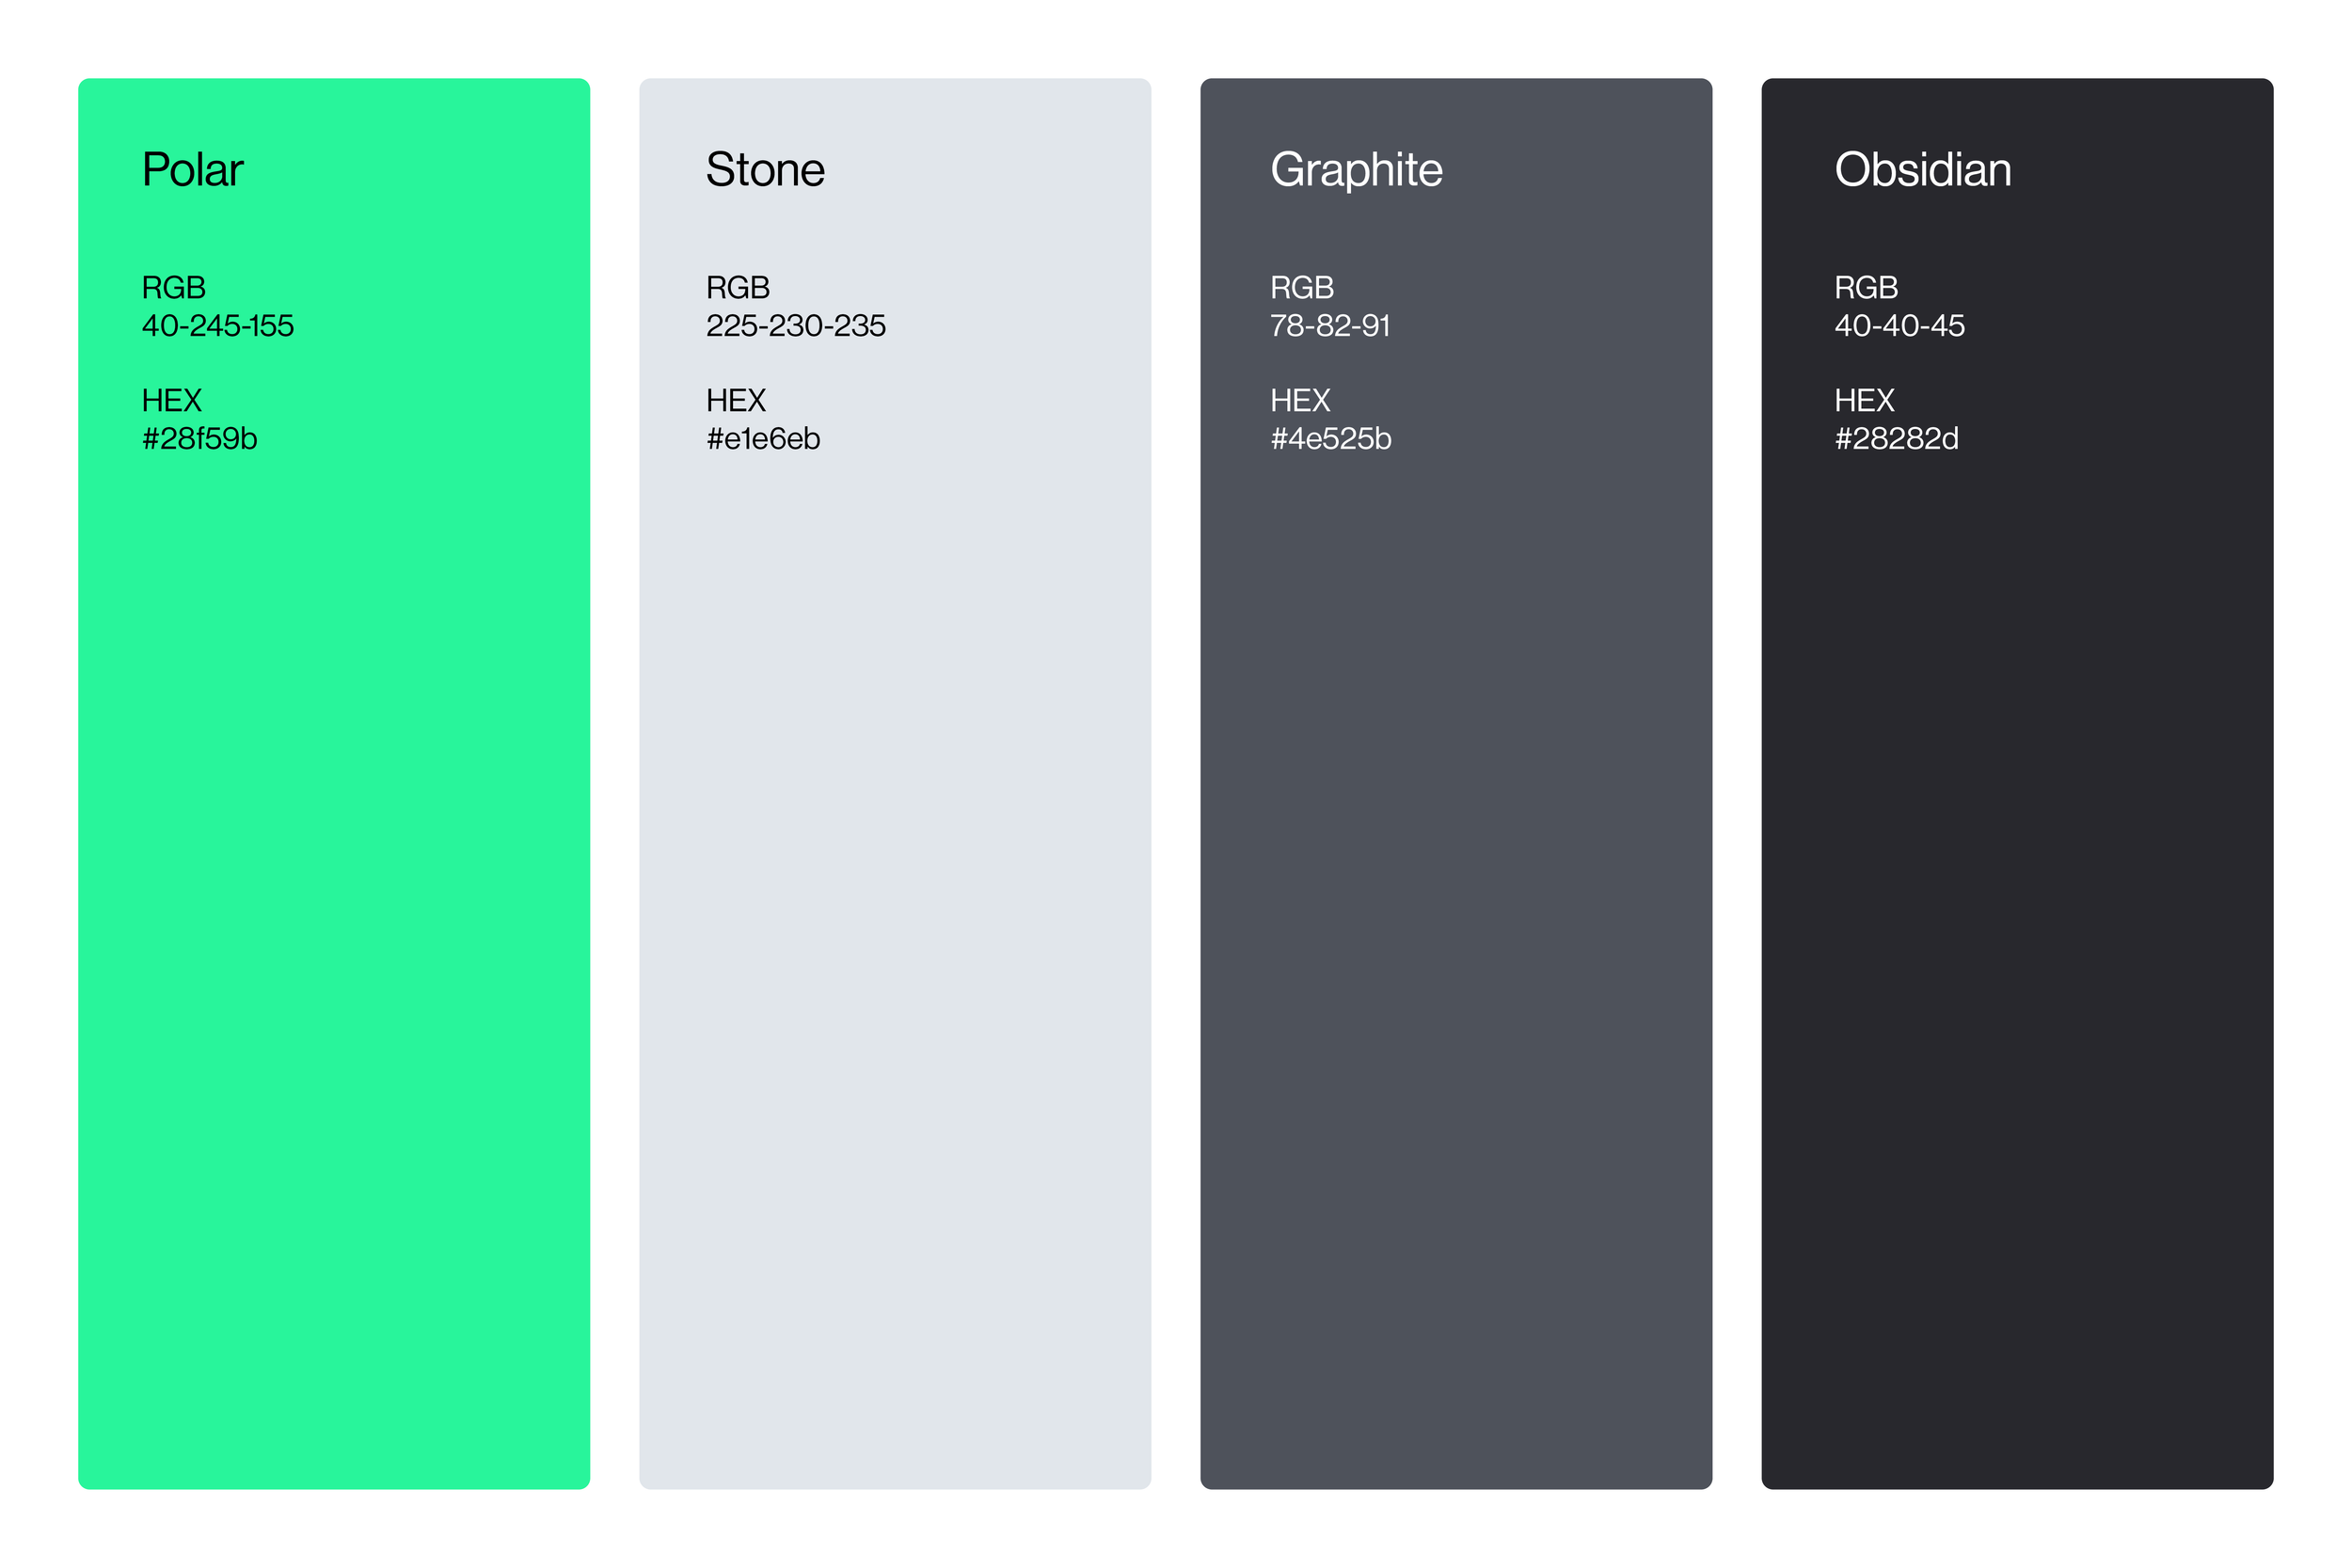Click the Polar green color swatch
Viewport: 2352px width, 1568px height.
point(334,900)
